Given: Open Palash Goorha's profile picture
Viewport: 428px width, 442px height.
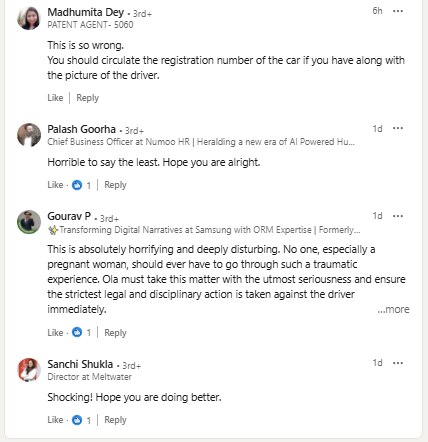Looking at the screenshot, I should coord(29,135).
